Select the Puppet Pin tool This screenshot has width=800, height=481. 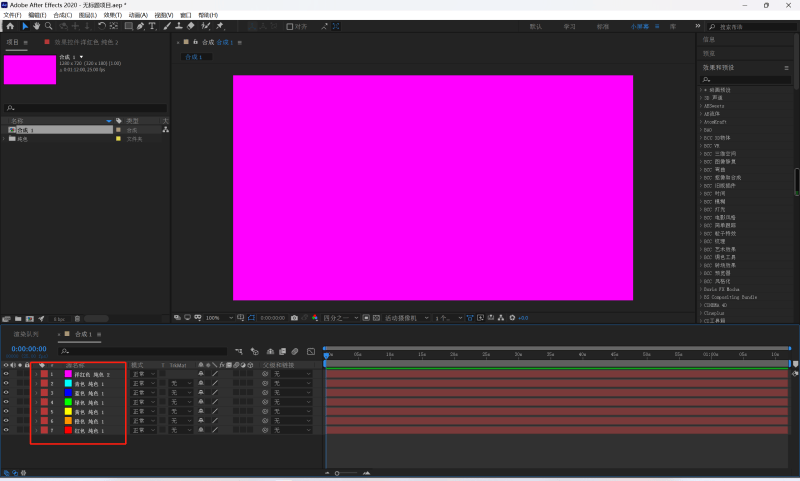(x=219, y=26)
